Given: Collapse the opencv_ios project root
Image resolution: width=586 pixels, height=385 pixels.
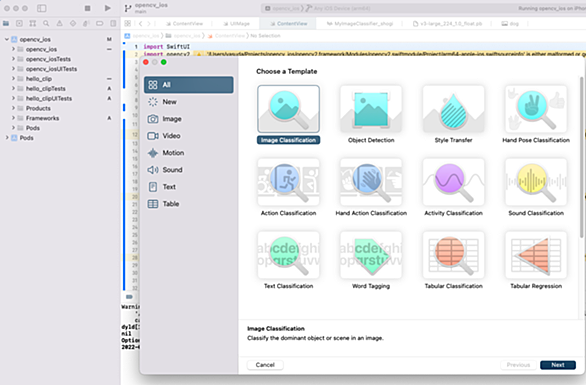Looking at the screenshot, I should [7, 39].
